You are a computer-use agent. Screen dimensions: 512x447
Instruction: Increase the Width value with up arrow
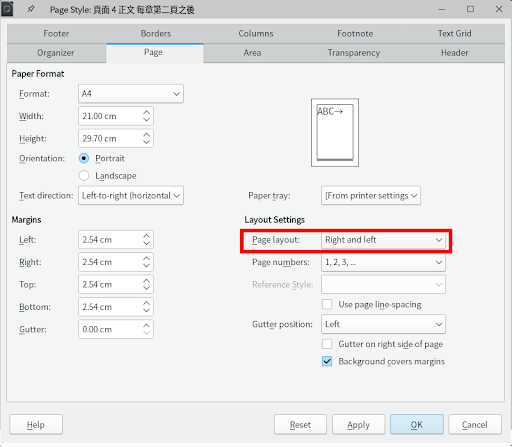point(147,112)
